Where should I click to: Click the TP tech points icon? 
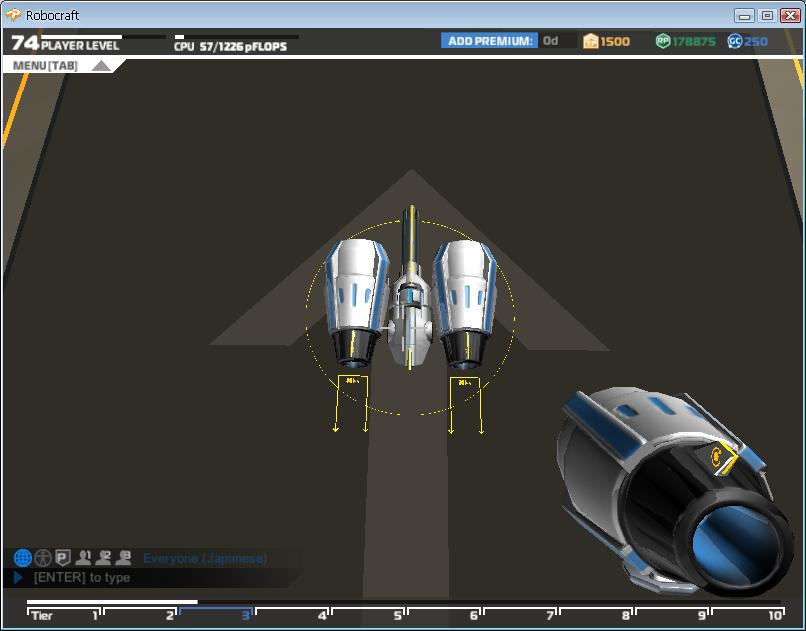591,41
